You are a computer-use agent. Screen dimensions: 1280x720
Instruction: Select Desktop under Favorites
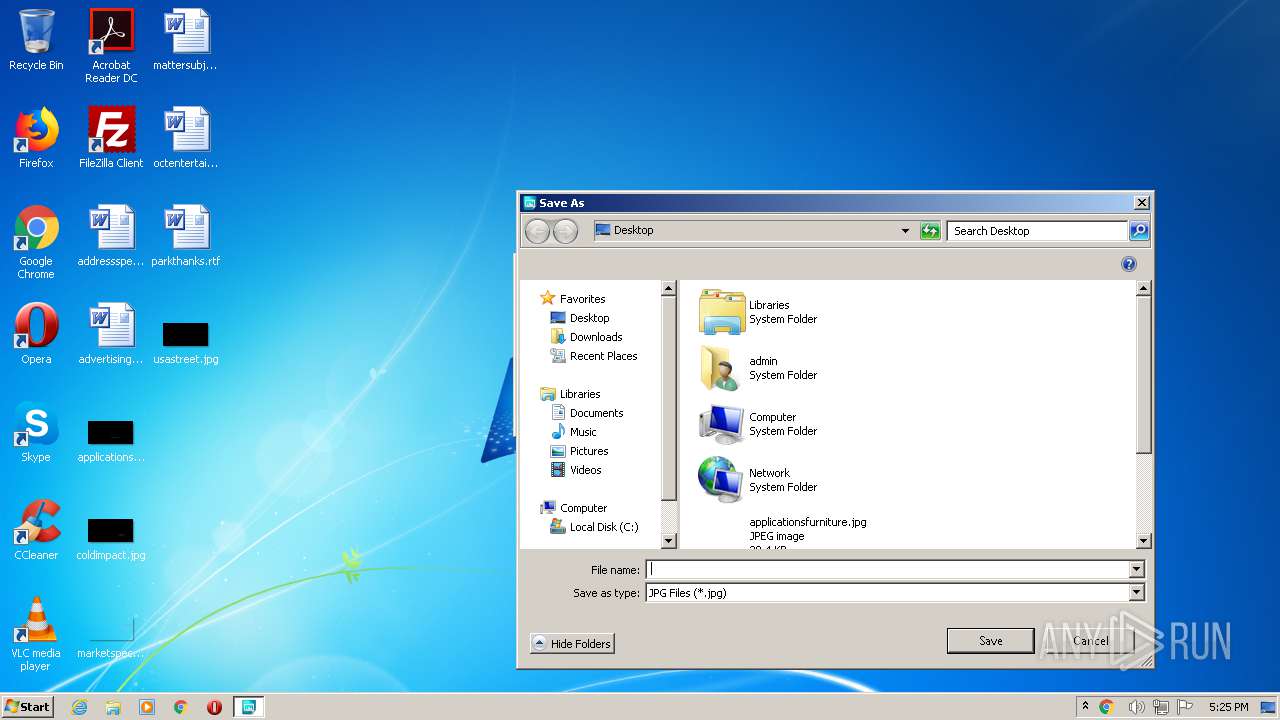(x=580, y=318)
